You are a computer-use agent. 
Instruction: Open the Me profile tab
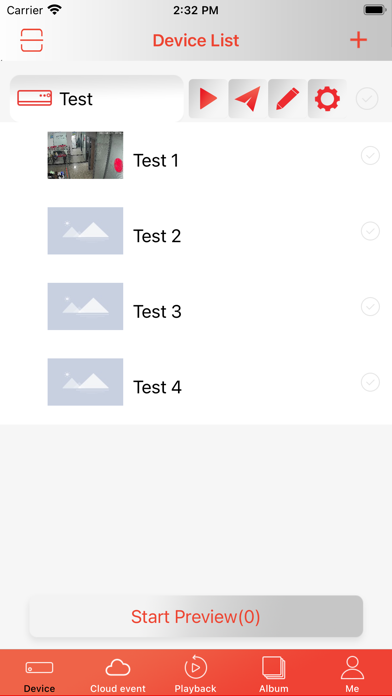coord(352,675)
